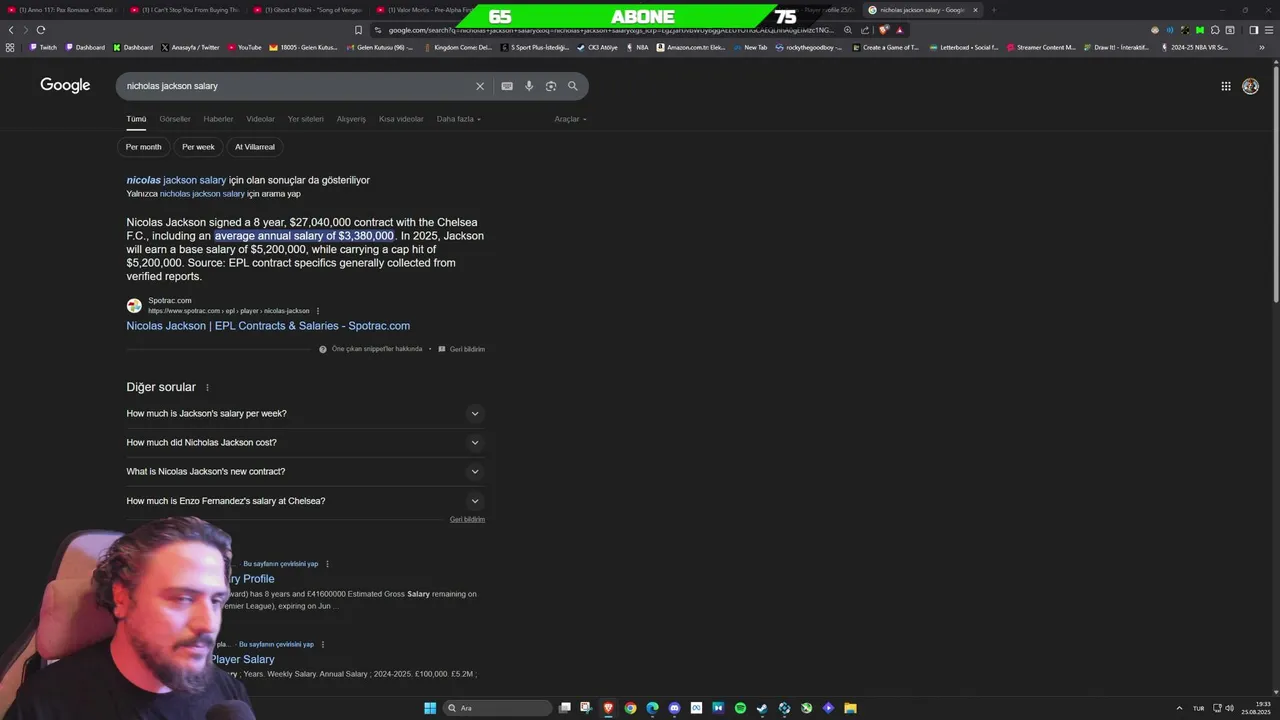Expand "How much is Jackson's salary per week?"
1280x720 pixels.
(305, 413)
